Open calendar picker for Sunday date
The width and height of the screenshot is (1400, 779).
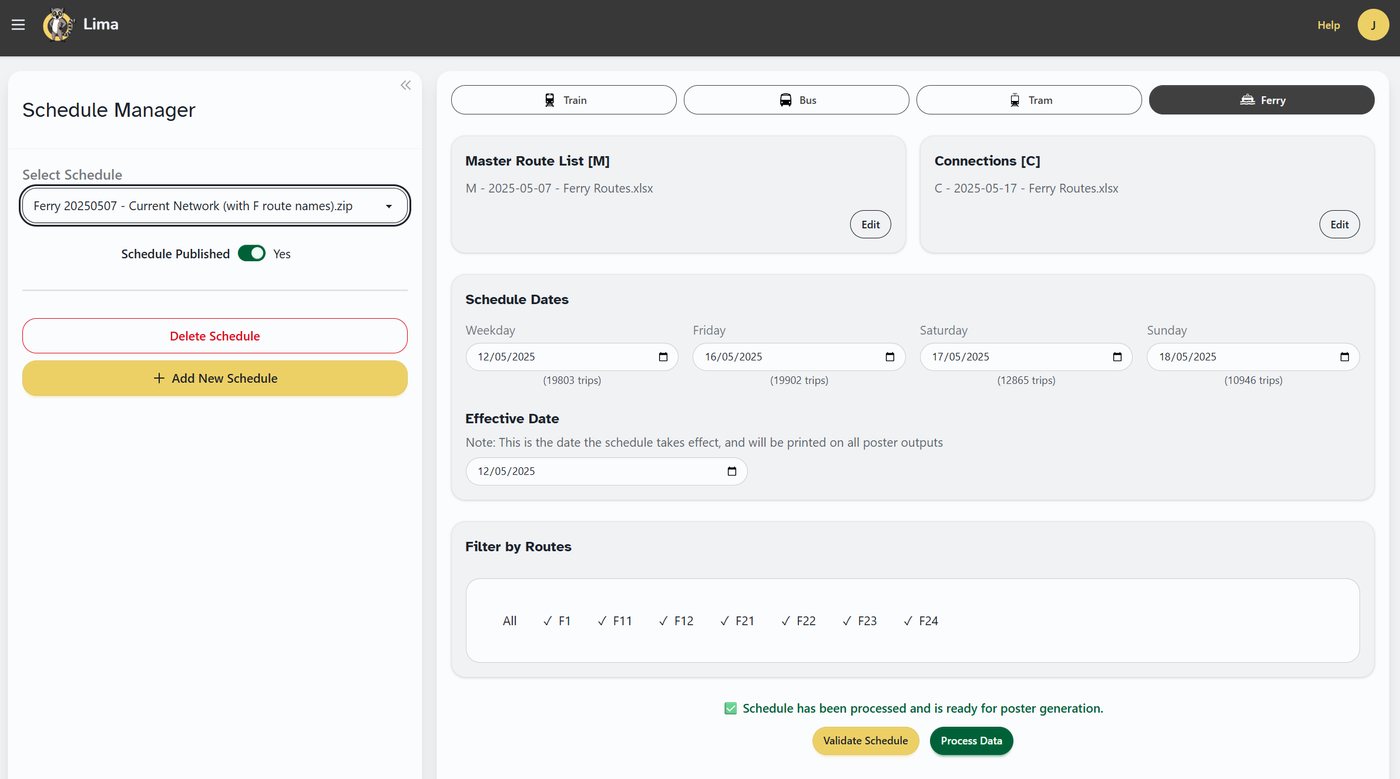click(1344, 357)
